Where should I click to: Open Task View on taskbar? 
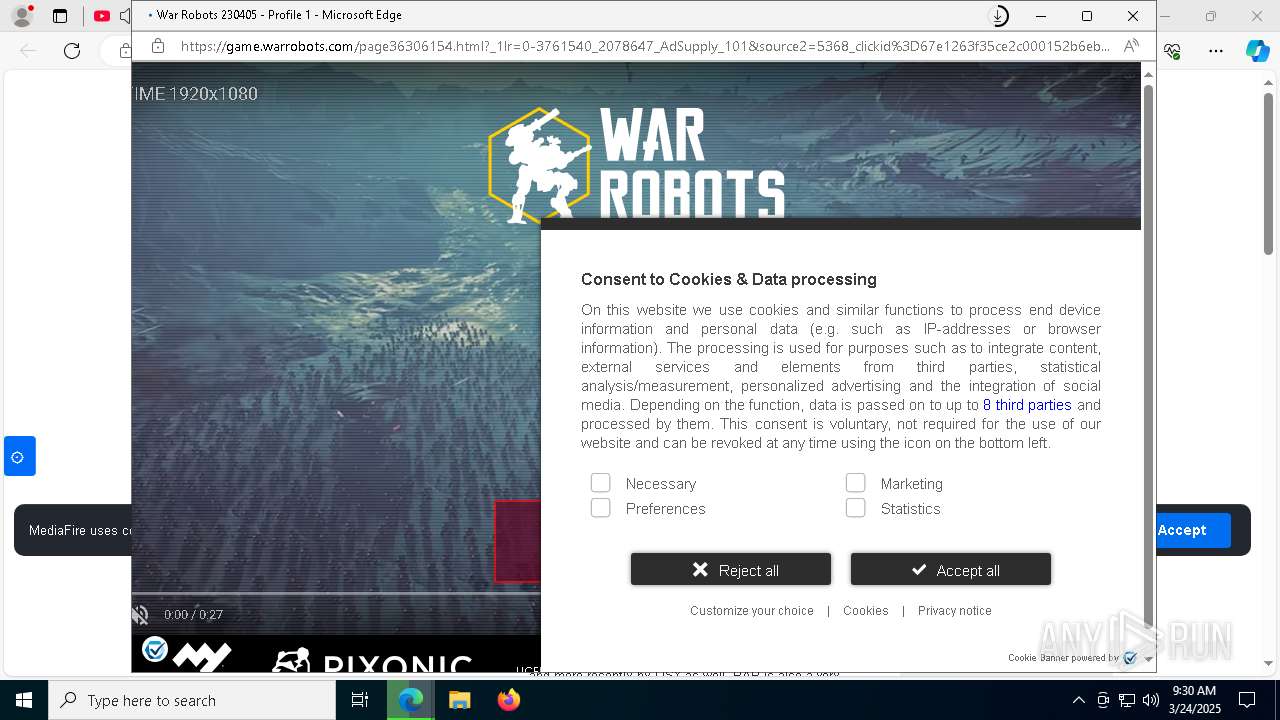click(x=360, y=700)
